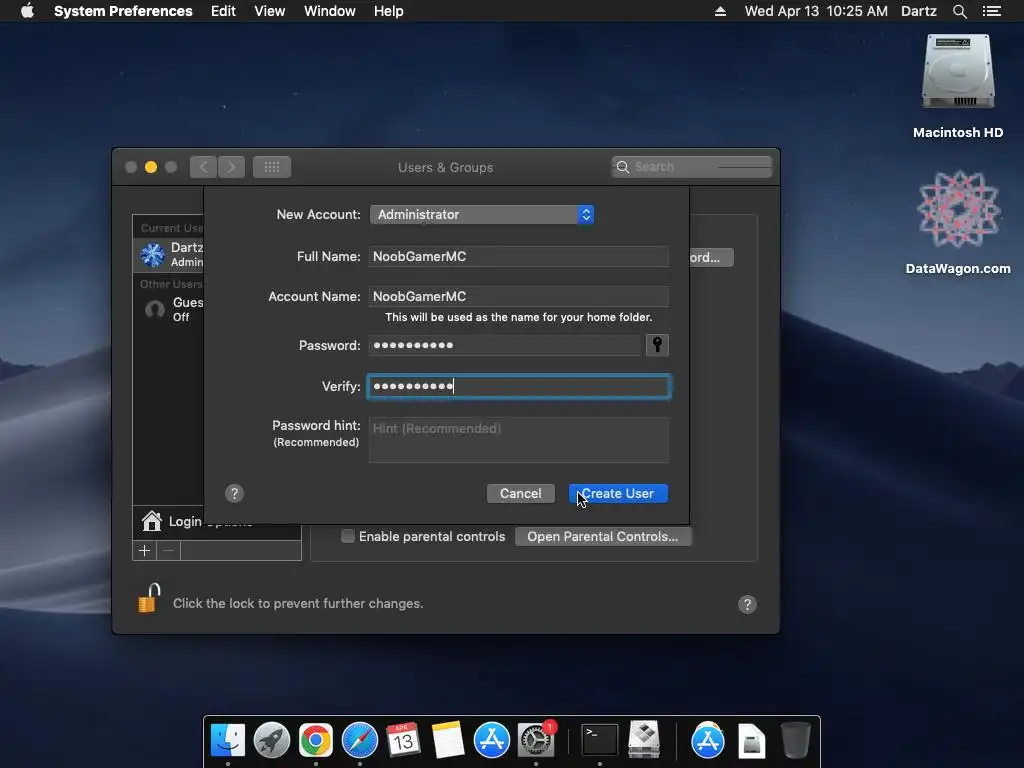Open the App Store icon beside Notes
This screenshot has height=768, width=1024.
491,741
